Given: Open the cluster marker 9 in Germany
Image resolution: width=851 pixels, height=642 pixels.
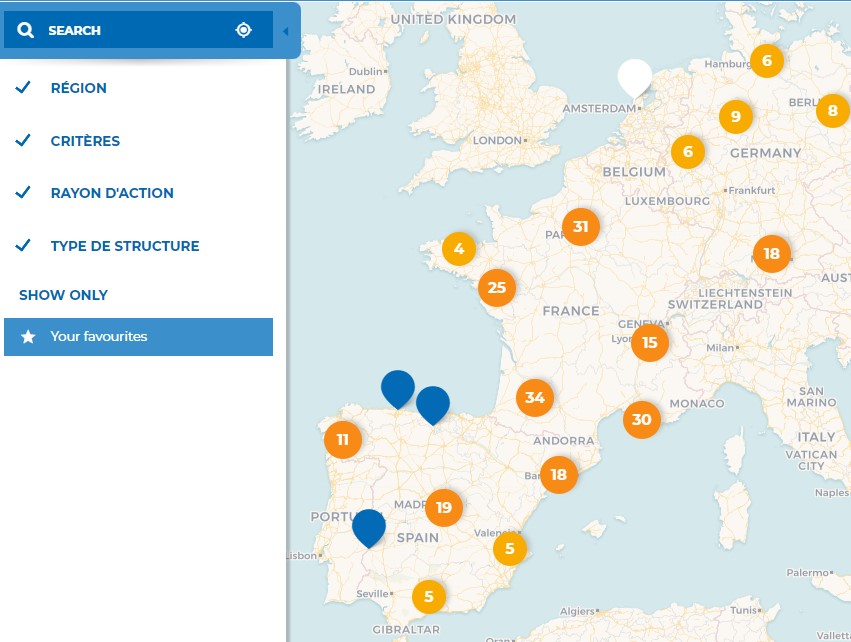Looking at the screenshot, I should coord(736,116).
